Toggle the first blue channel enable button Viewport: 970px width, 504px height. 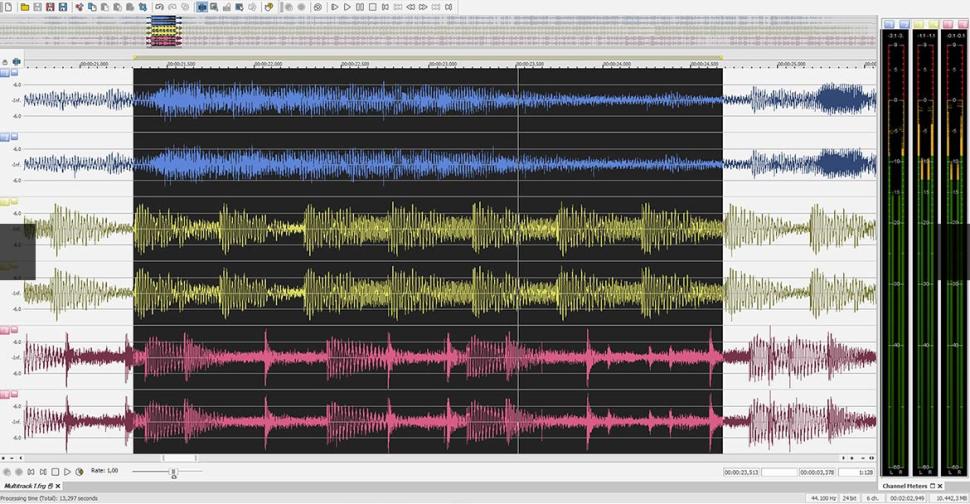coord(5,74)
